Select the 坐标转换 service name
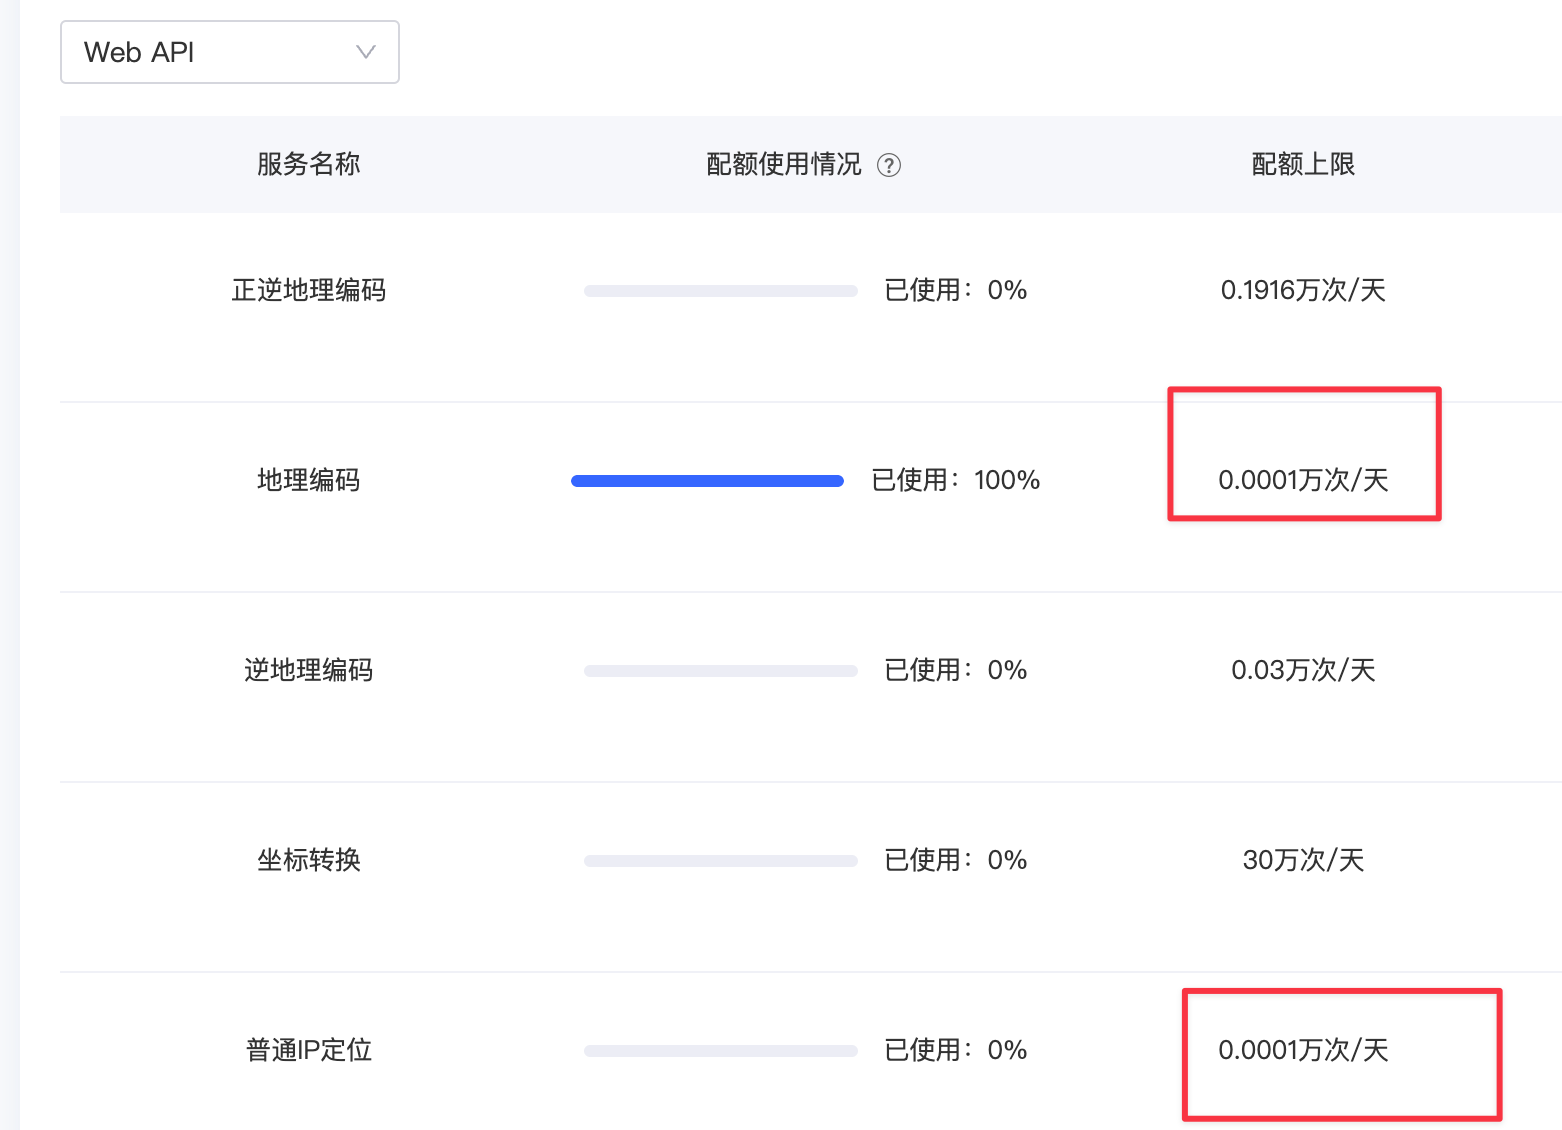The width and height of the screenshot is (1562, 1130). point(308,860)
